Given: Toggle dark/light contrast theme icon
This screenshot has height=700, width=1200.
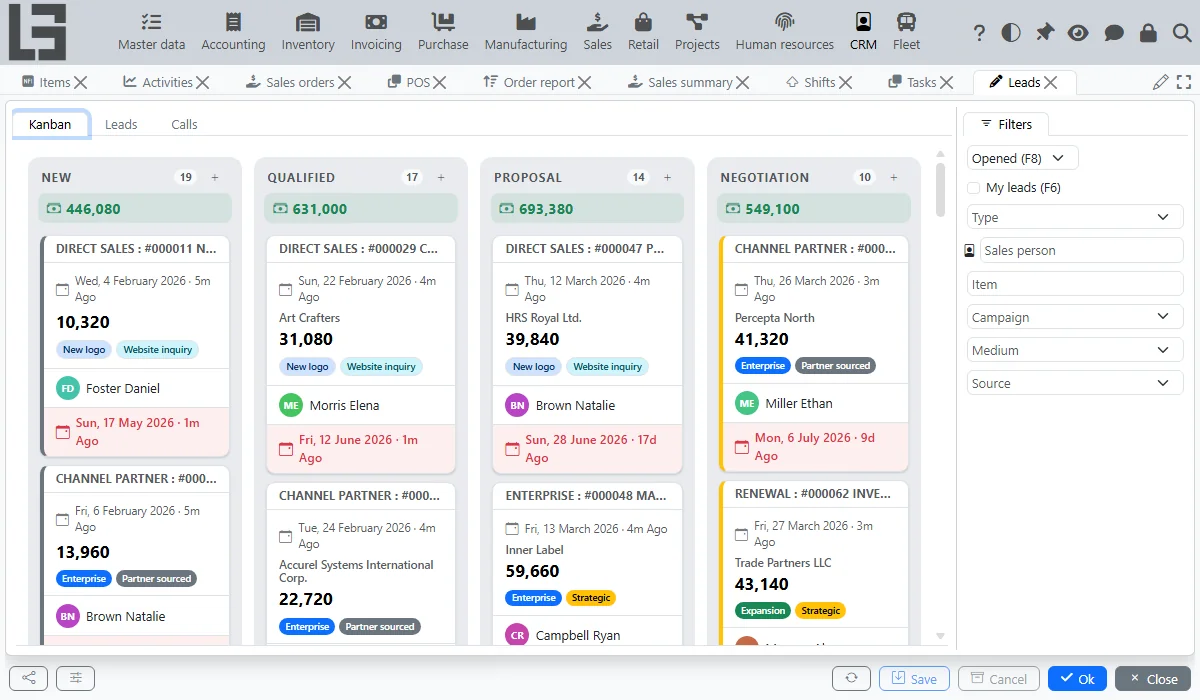Looking at the screenshot, I should pos(1011,33).
